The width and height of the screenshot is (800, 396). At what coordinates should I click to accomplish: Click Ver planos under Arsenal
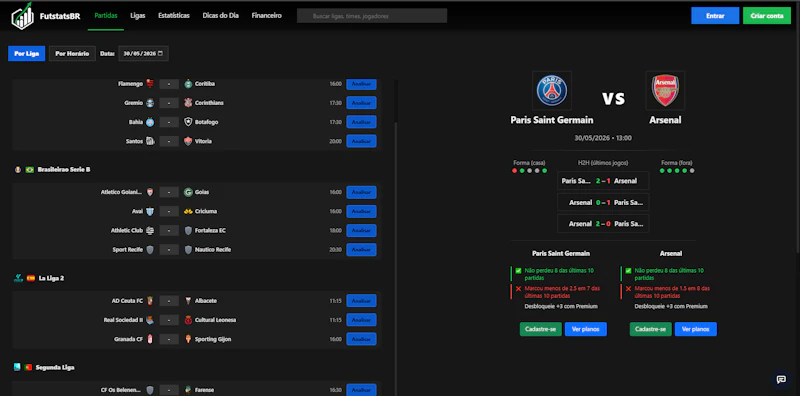tap(695, 329)
